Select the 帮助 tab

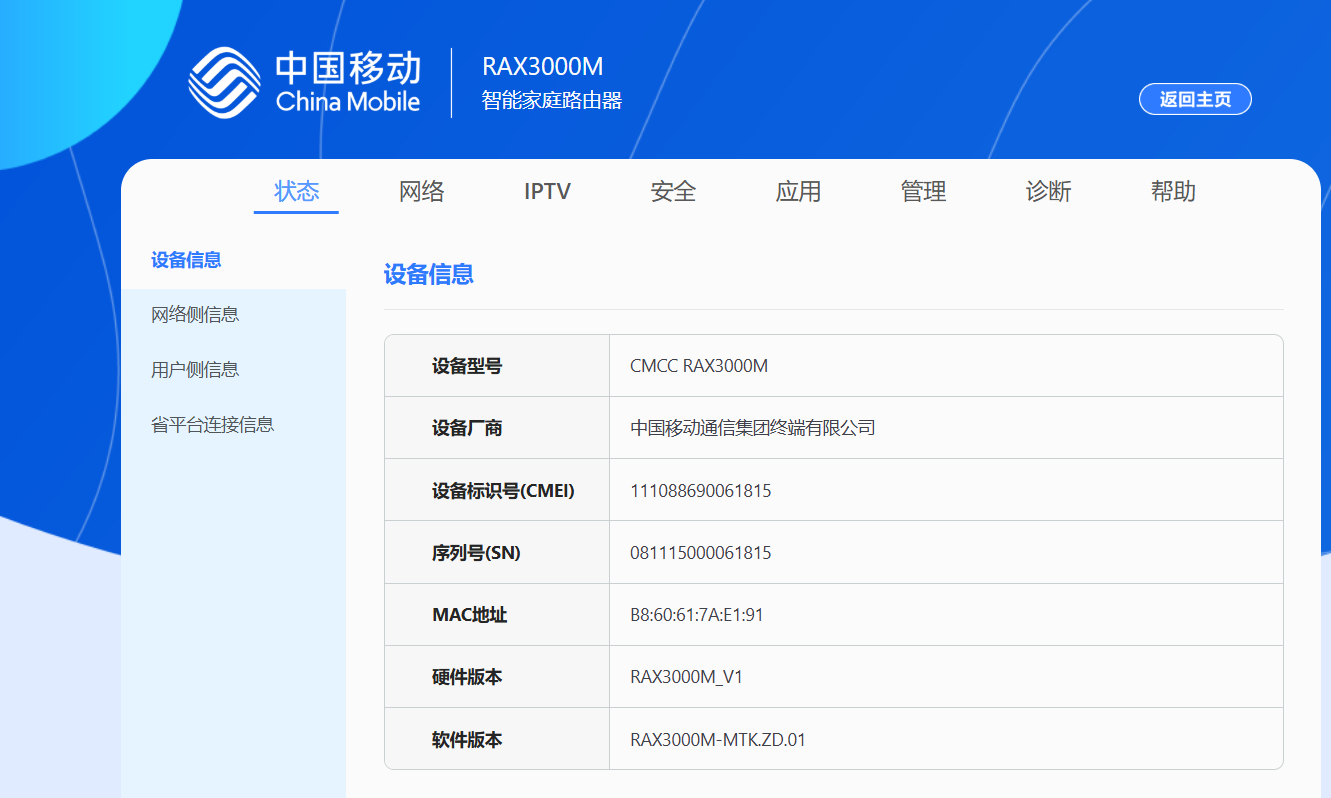(1173, 191)
